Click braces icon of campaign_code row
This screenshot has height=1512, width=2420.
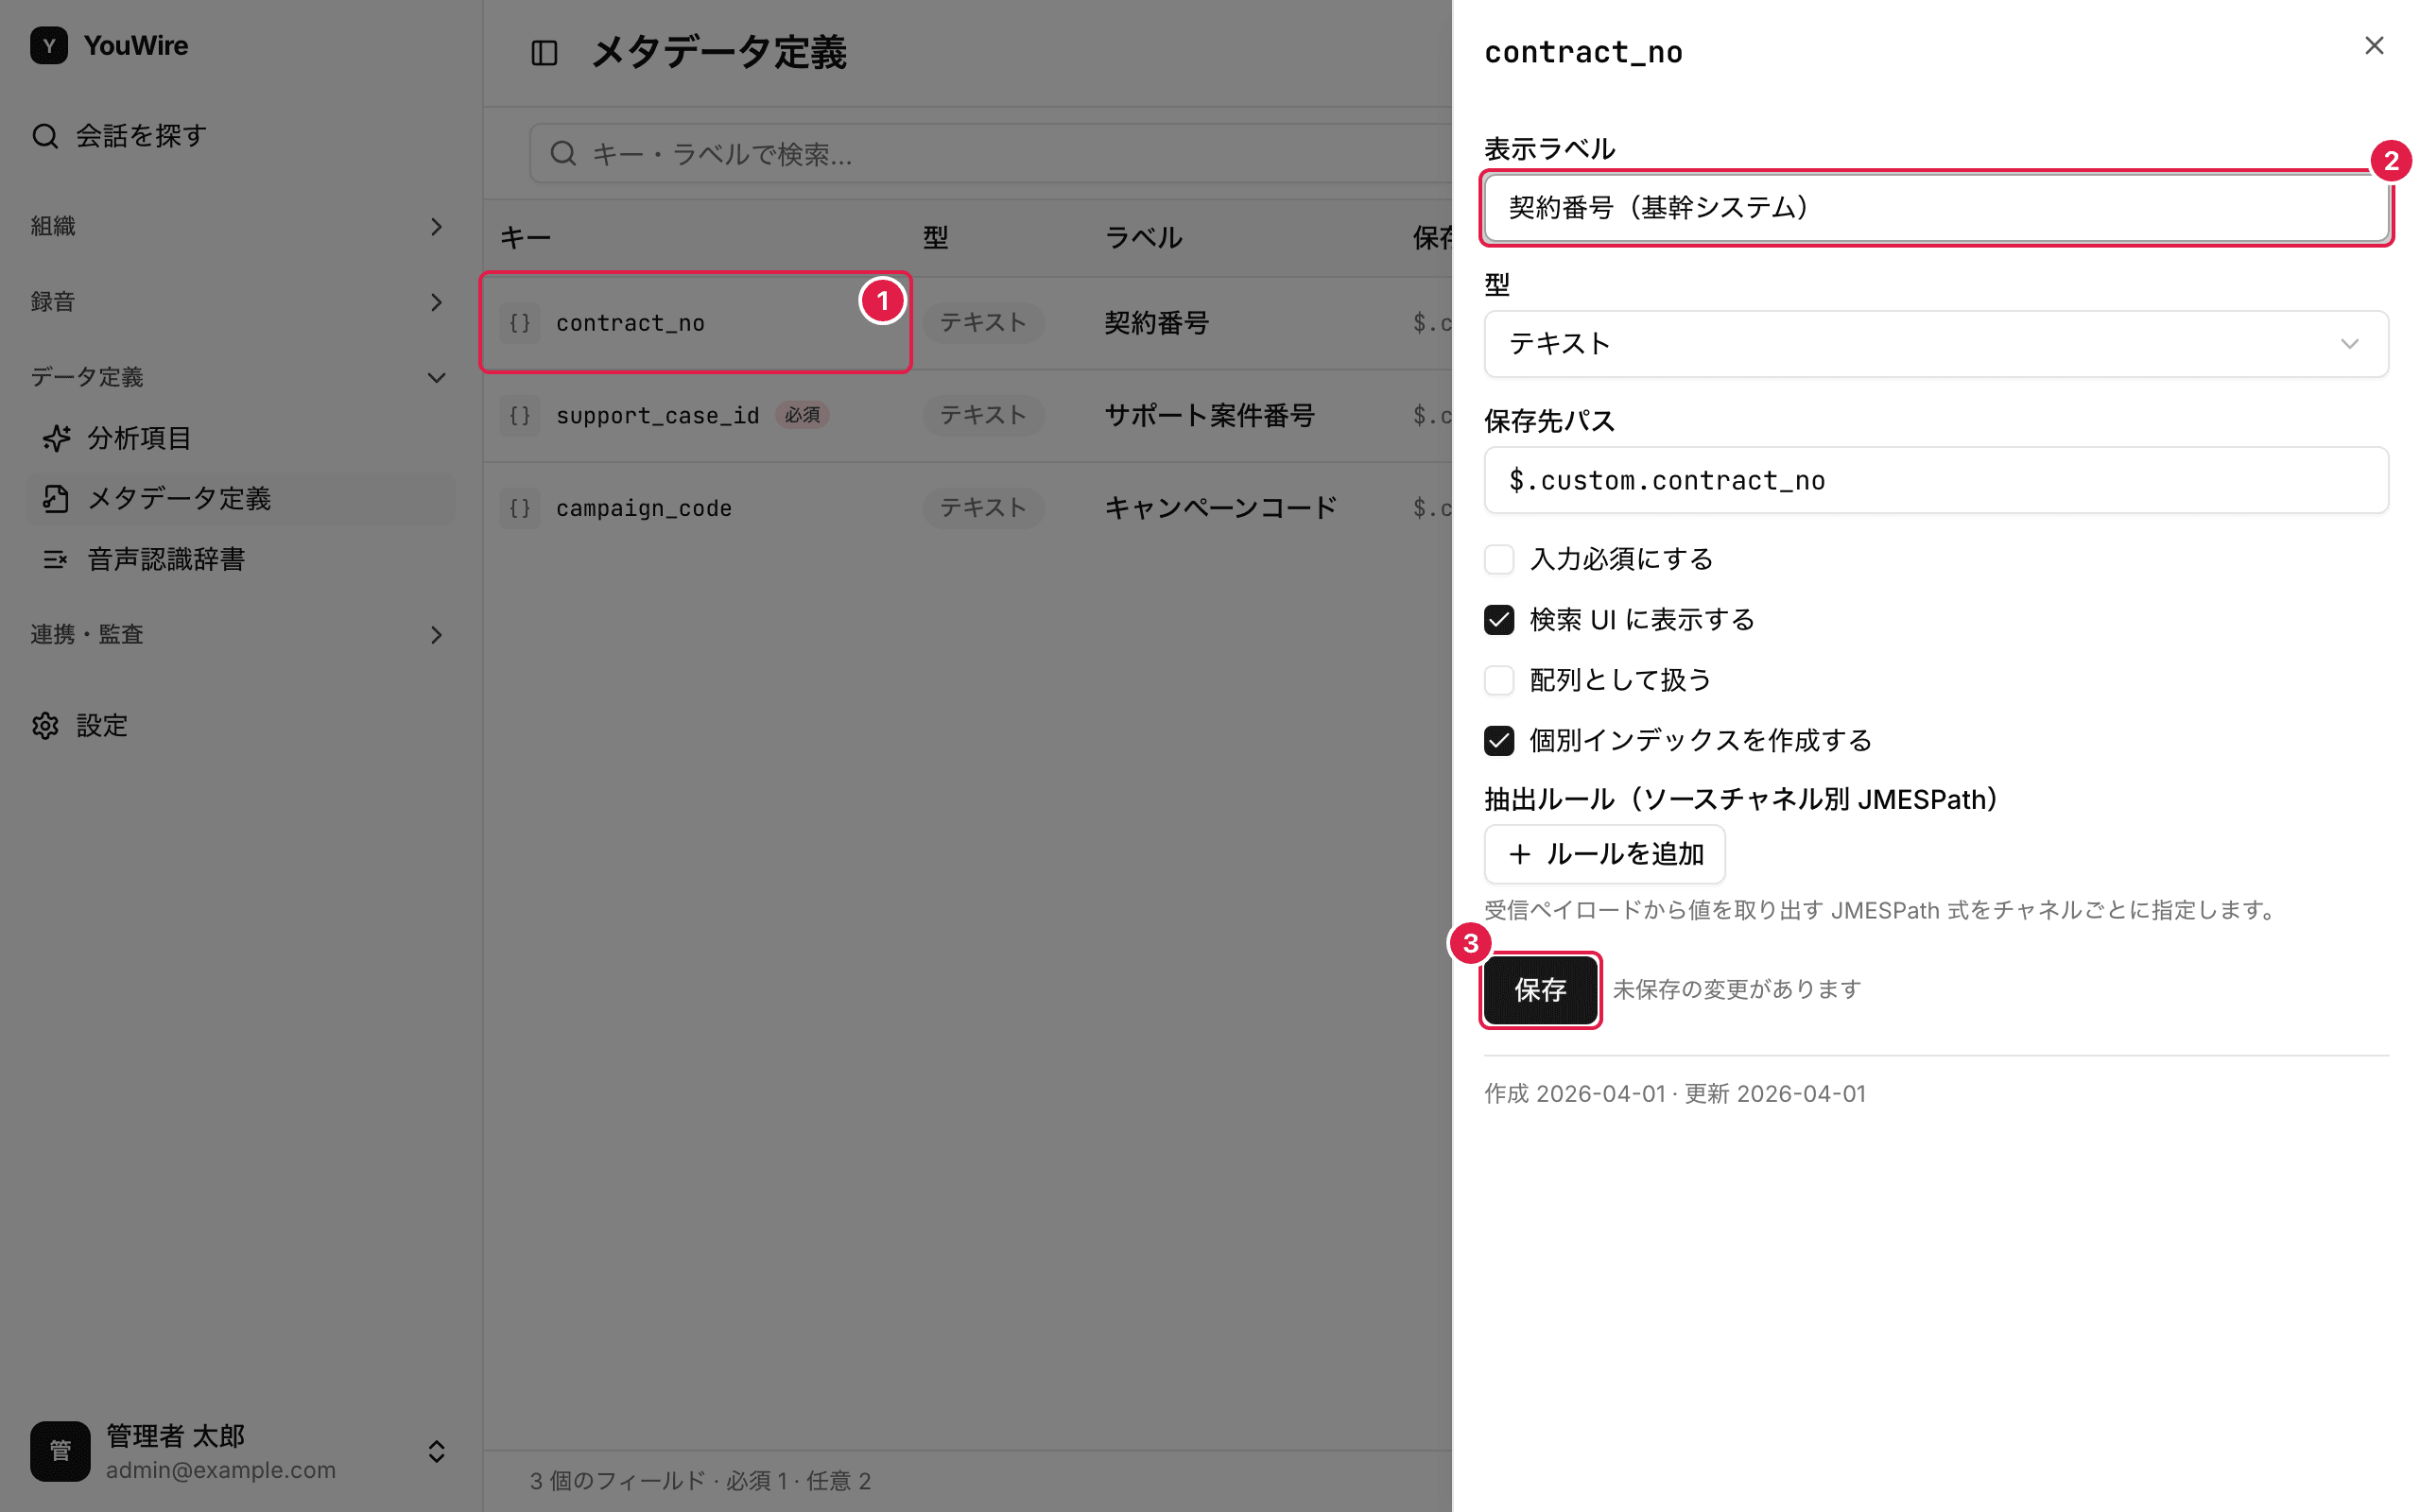tap(520, 508)
